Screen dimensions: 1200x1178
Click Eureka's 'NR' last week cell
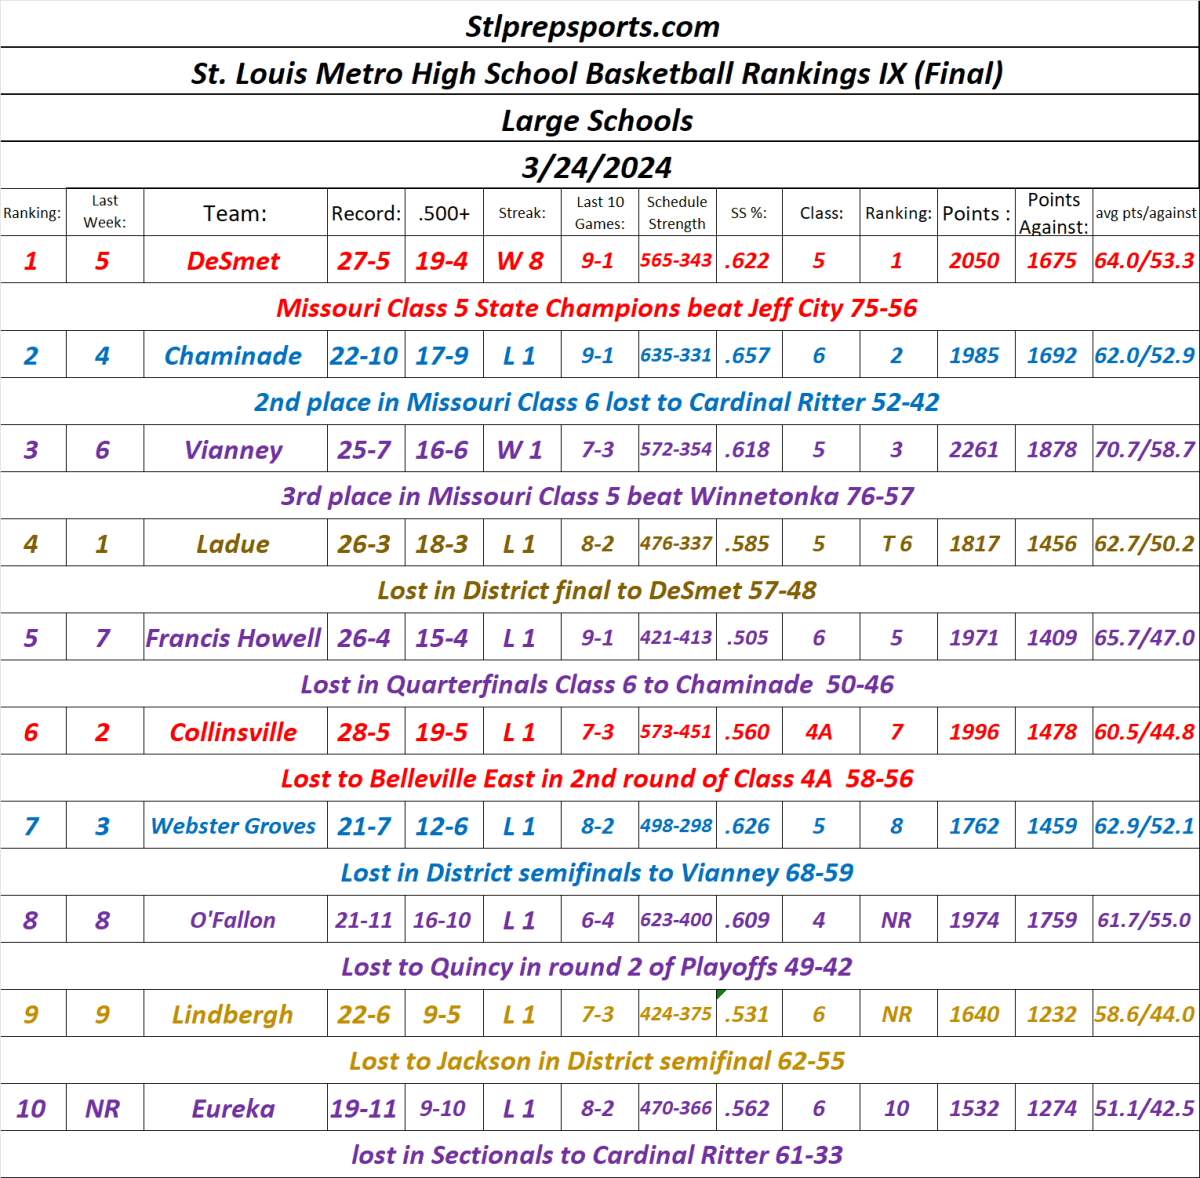[103, 1108]
